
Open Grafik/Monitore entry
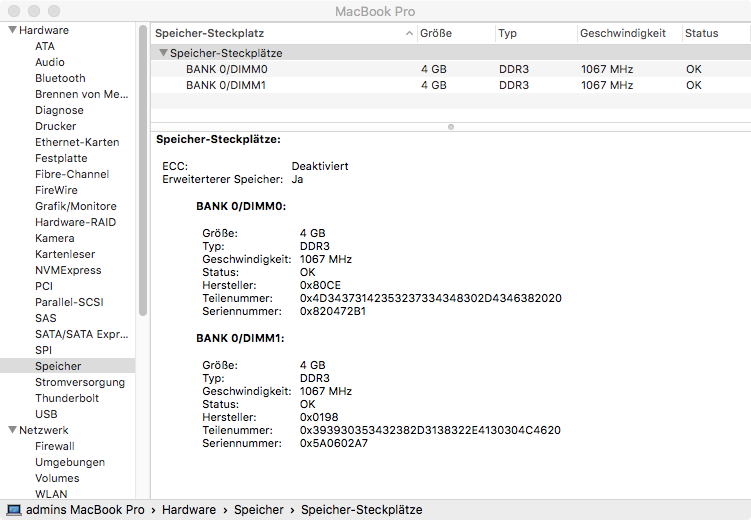(x=76, y=206)
